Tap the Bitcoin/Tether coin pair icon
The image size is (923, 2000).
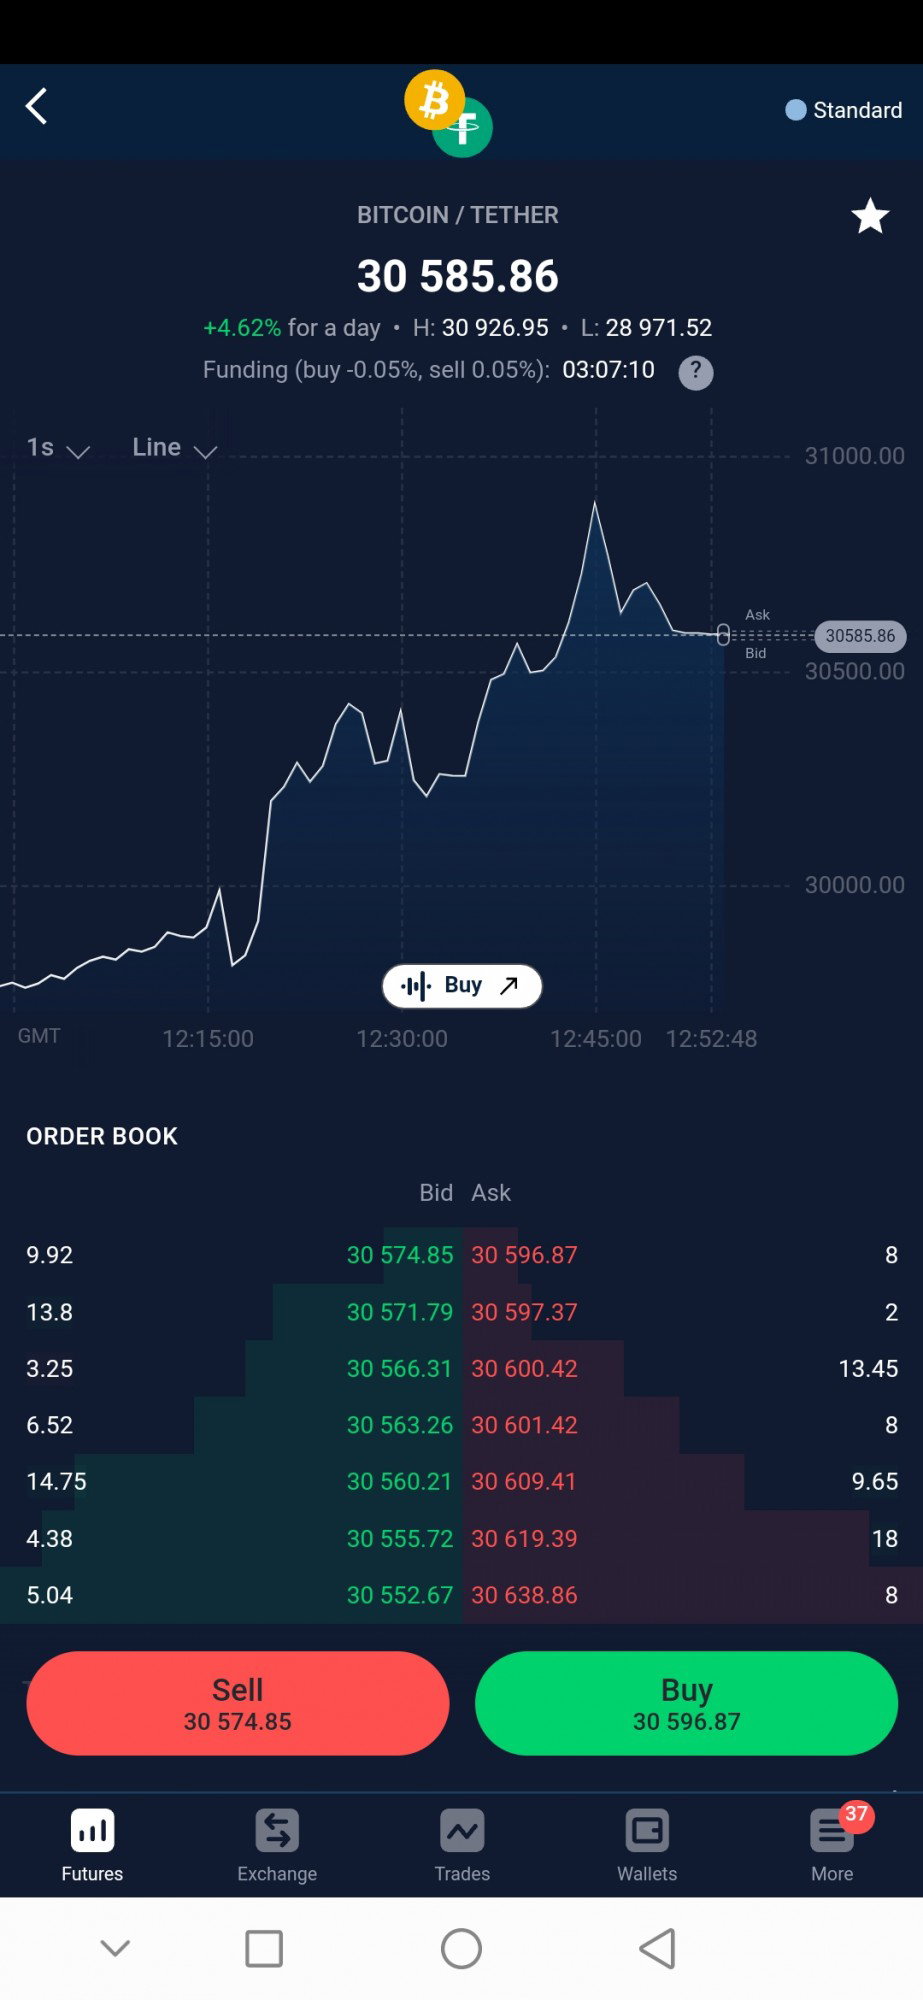449,113
